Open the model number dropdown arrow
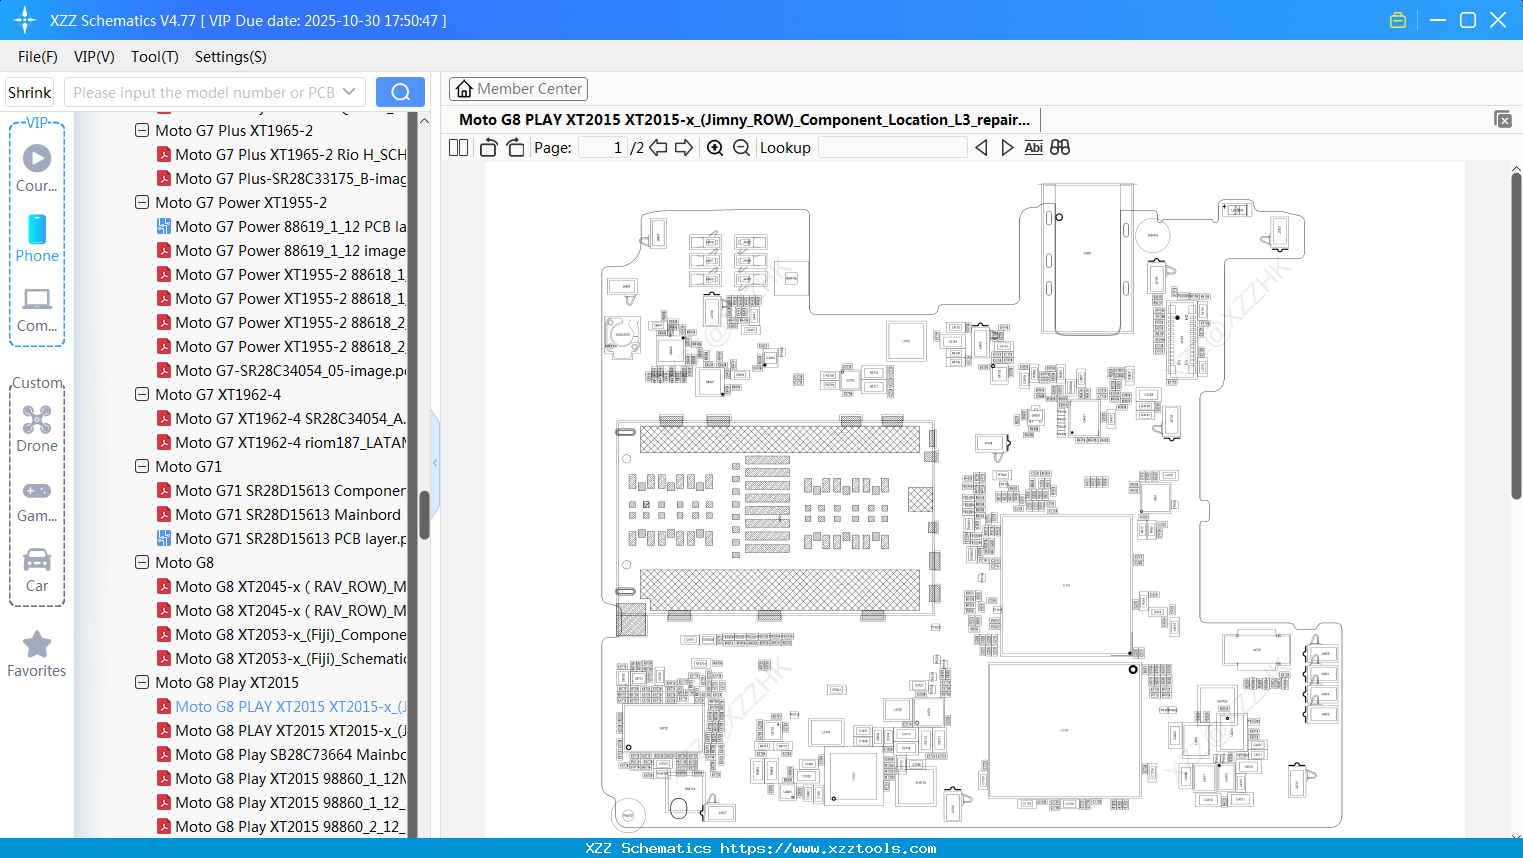The width and height of the screenshot is (1523, 858). pos(349,92)
